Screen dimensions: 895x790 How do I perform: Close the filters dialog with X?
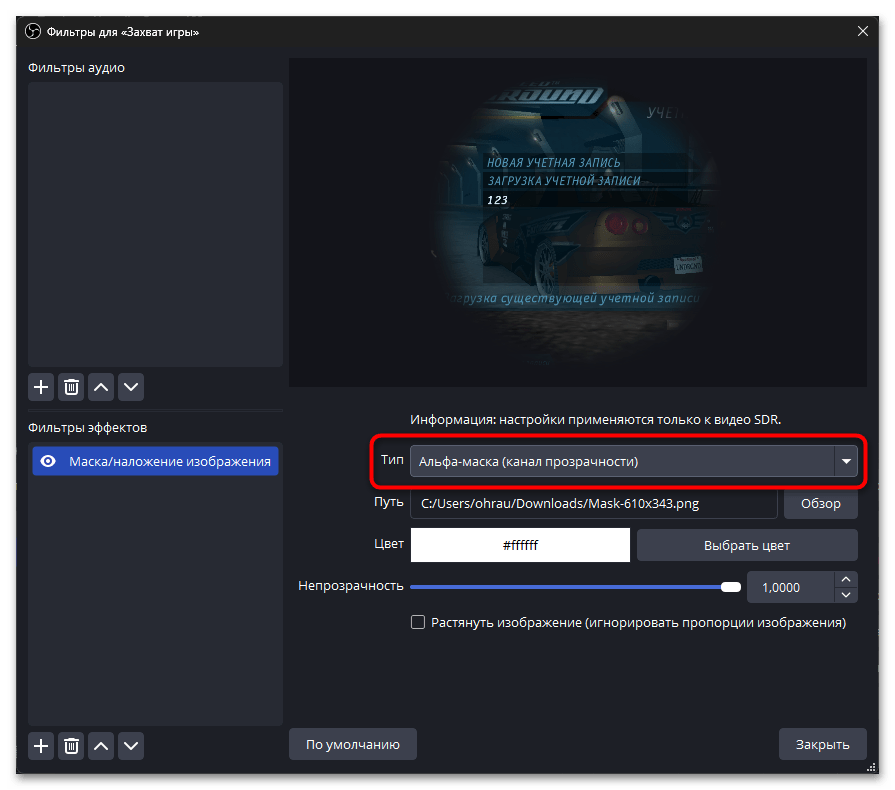[862, 31]
